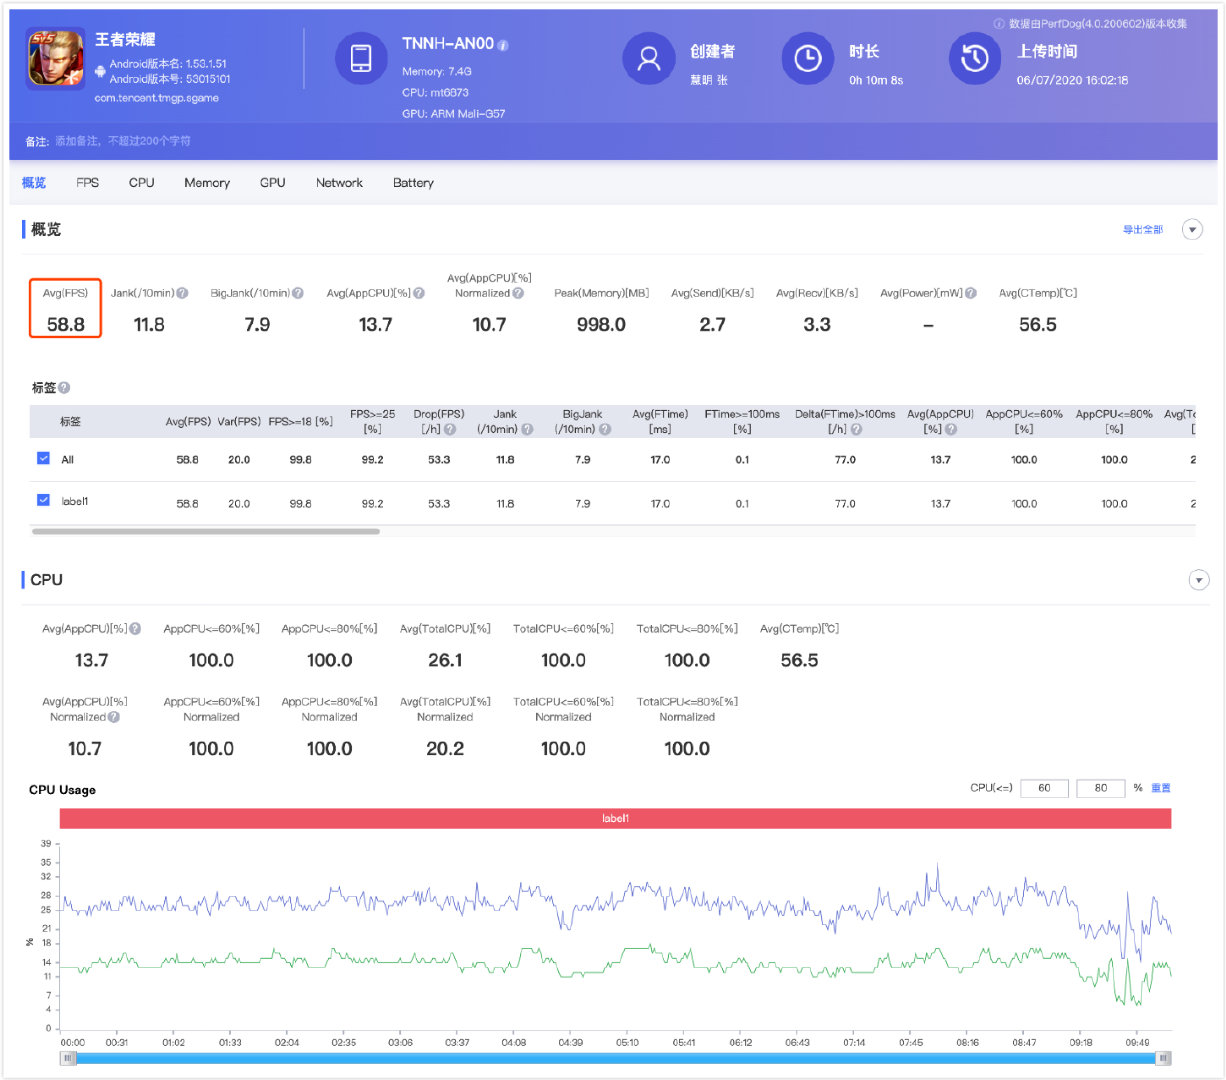Click the export all link
Image resolution: width=1226 pixels, height=1080 pixels.
point(1142,230)
